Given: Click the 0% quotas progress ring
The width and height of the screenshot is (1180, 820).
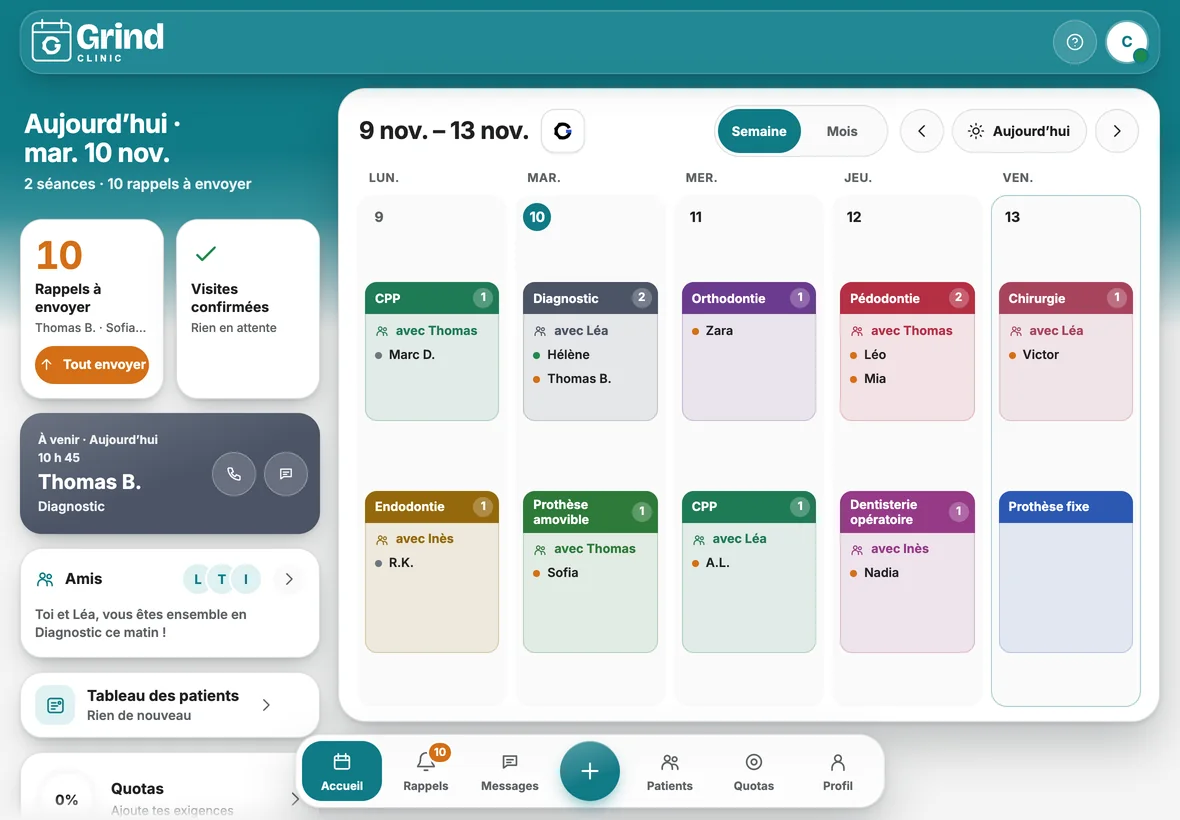Looking at the screenshot, I should pos(66,799).
